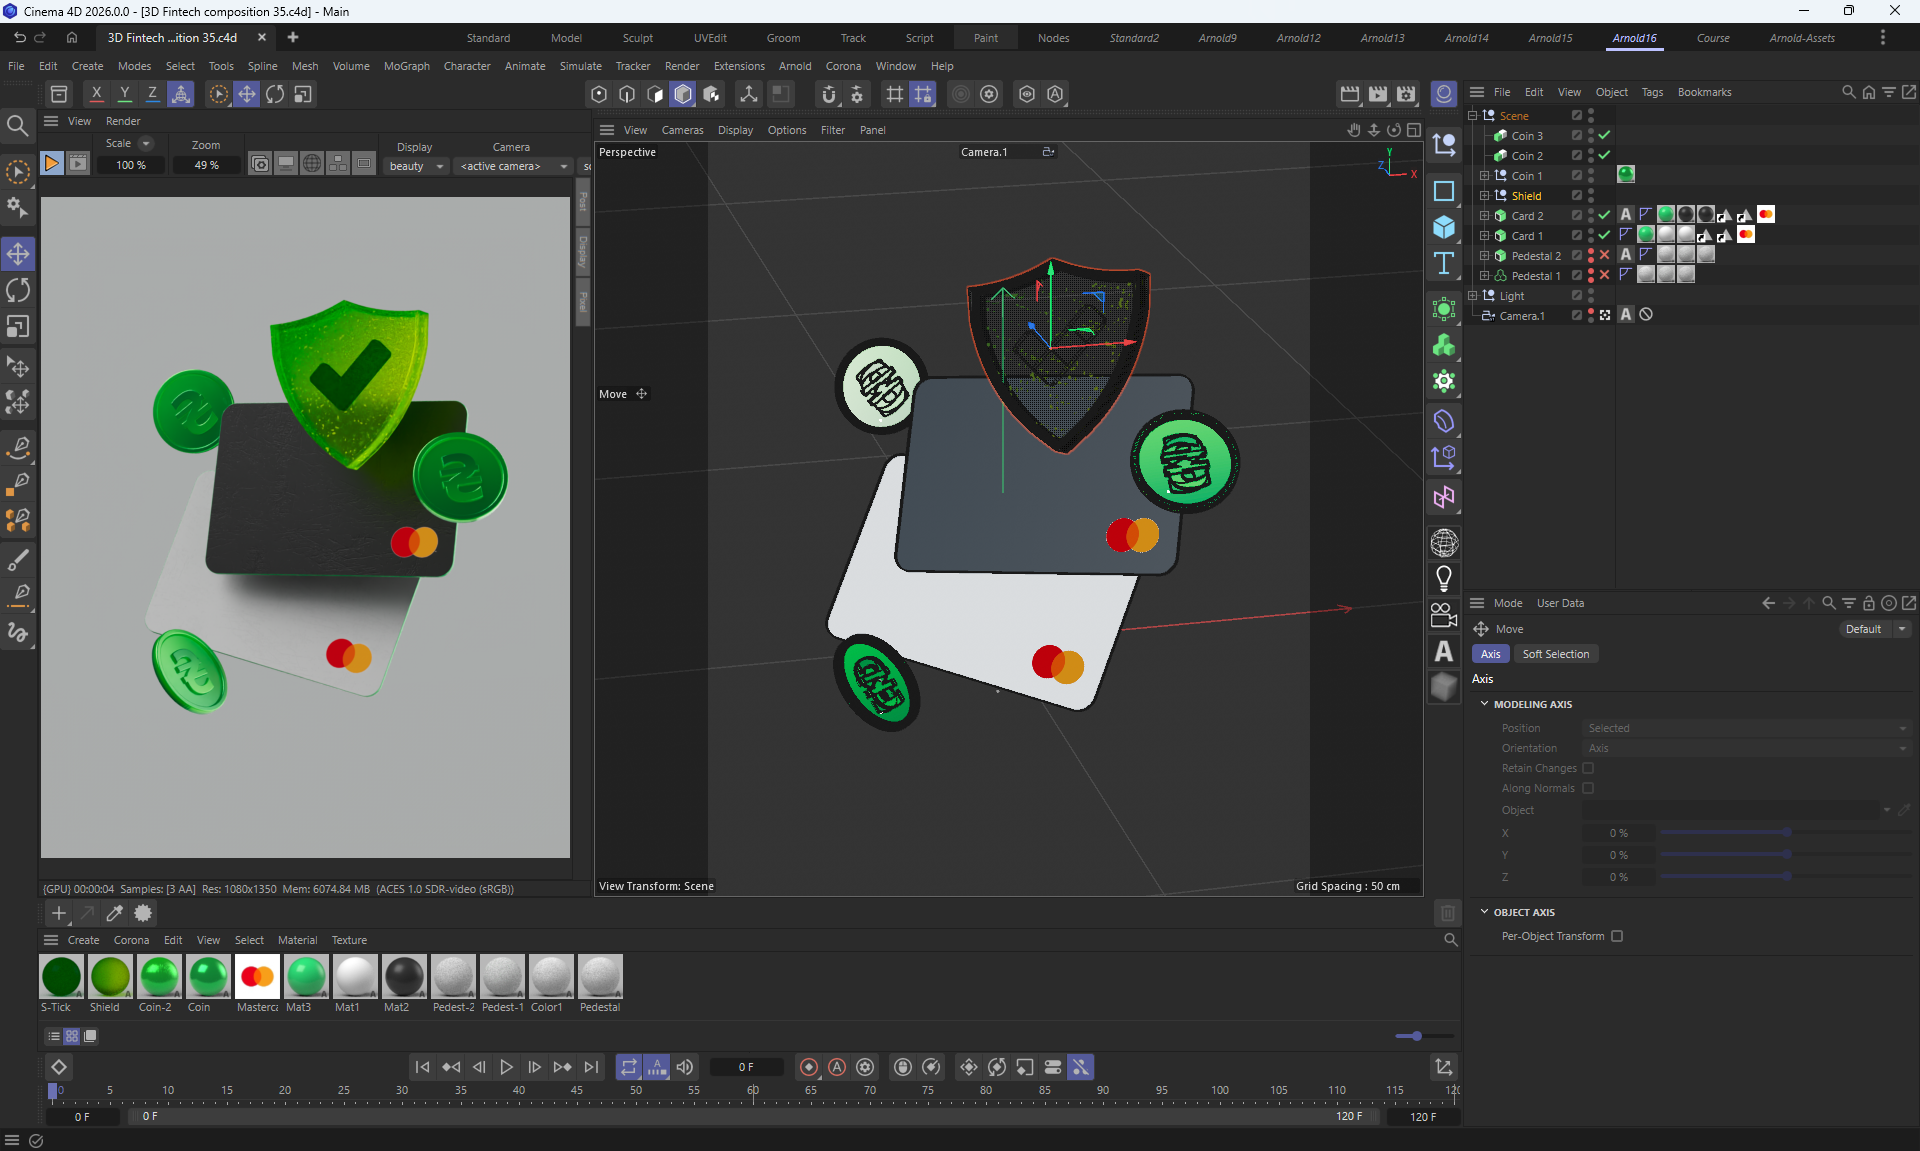The image size is (1920, 1151).
Task: Click the Cube primitive icon
Action: pos(1443,227)
